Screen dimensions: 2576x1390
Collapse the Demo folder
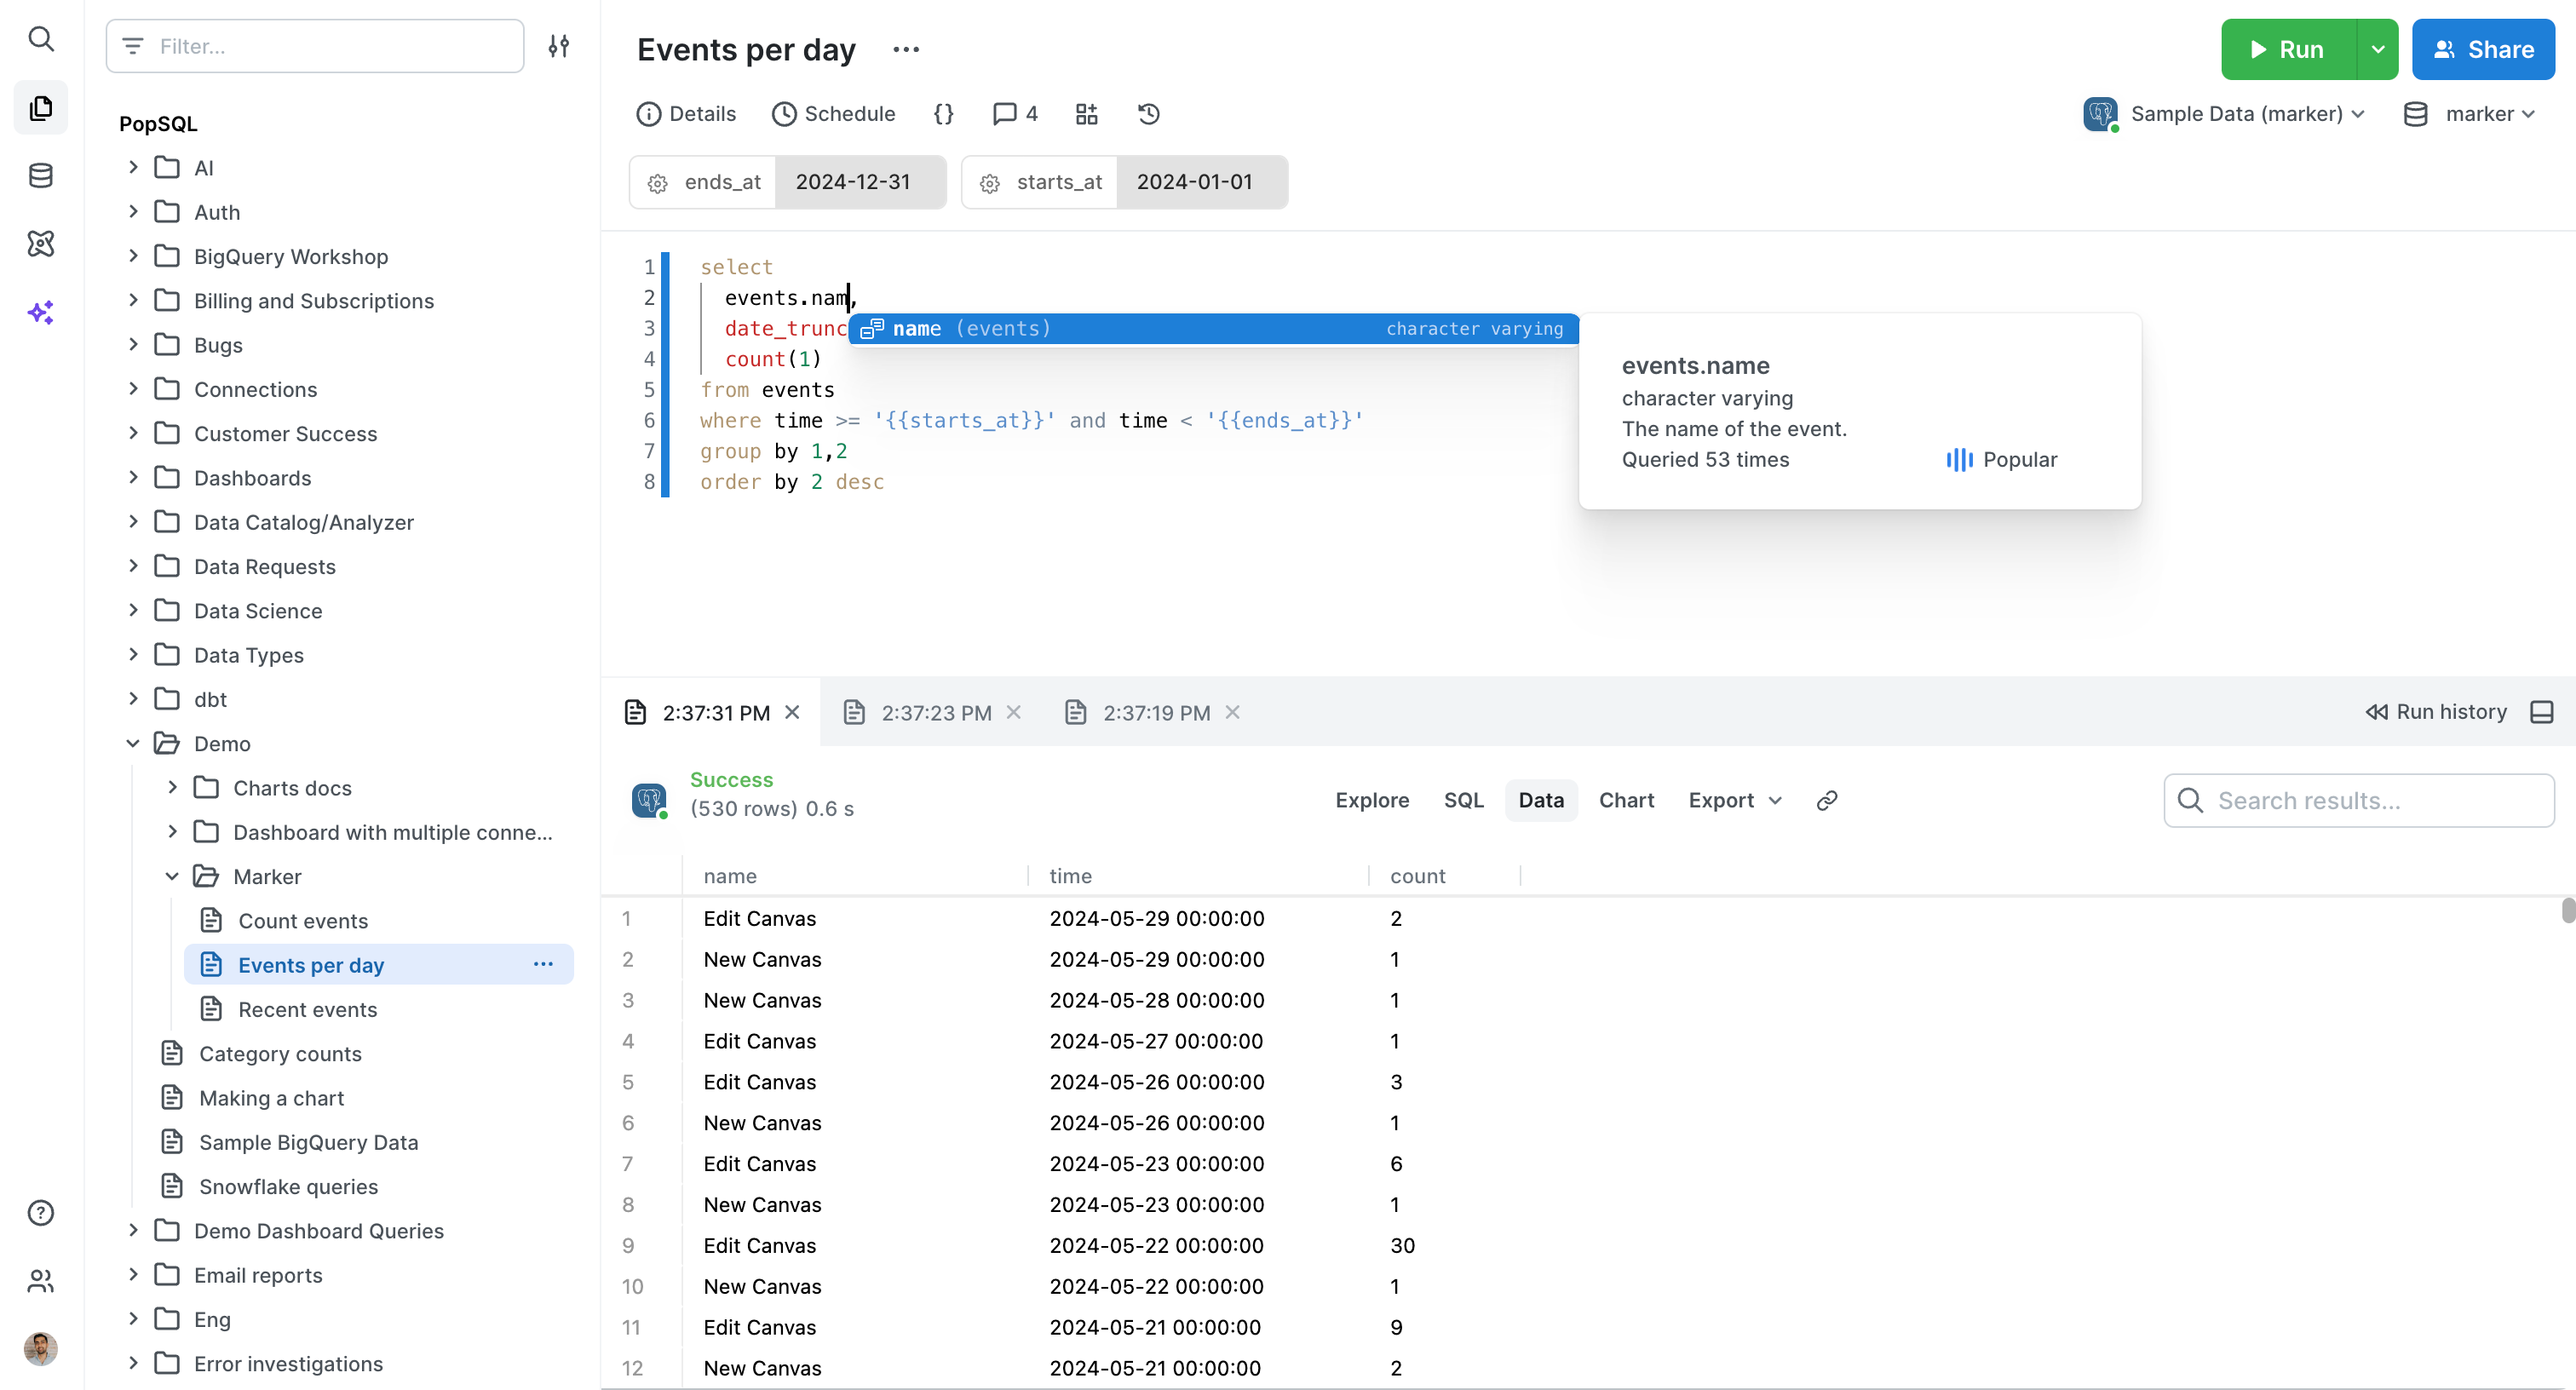click(133, 743)
